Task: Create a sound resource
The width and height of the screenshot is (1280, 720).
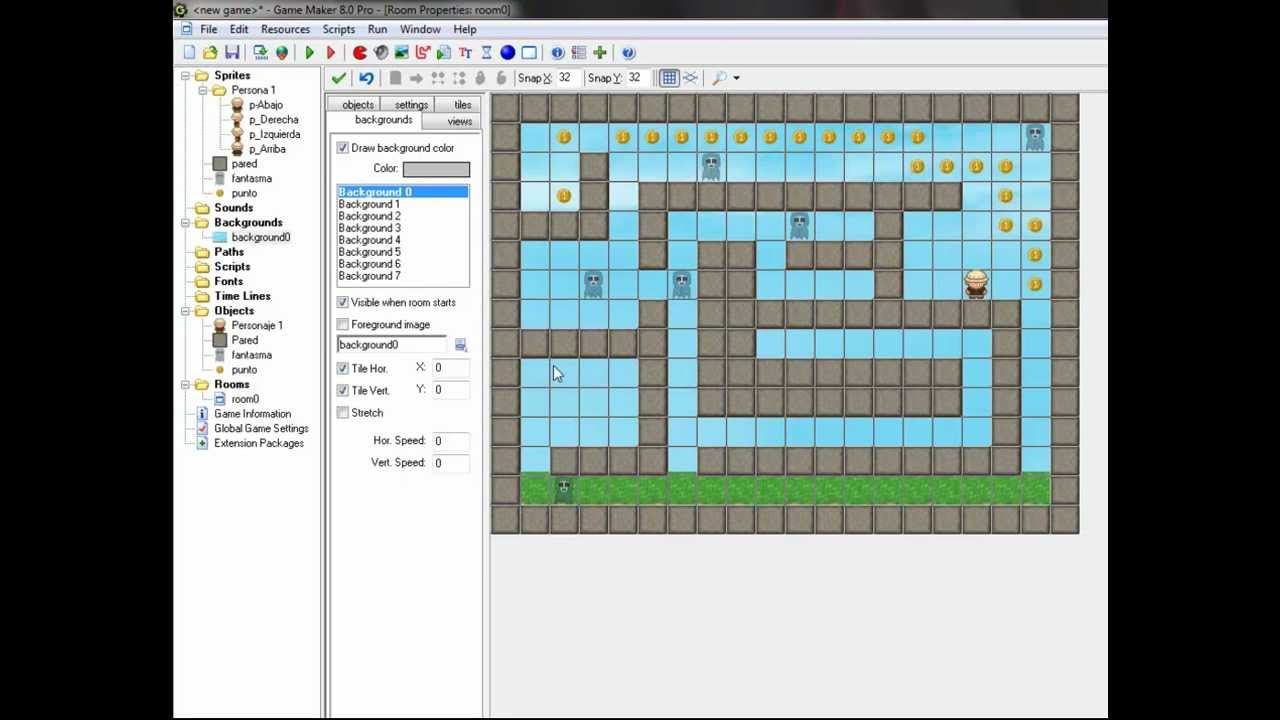Action: click(380, 53)
